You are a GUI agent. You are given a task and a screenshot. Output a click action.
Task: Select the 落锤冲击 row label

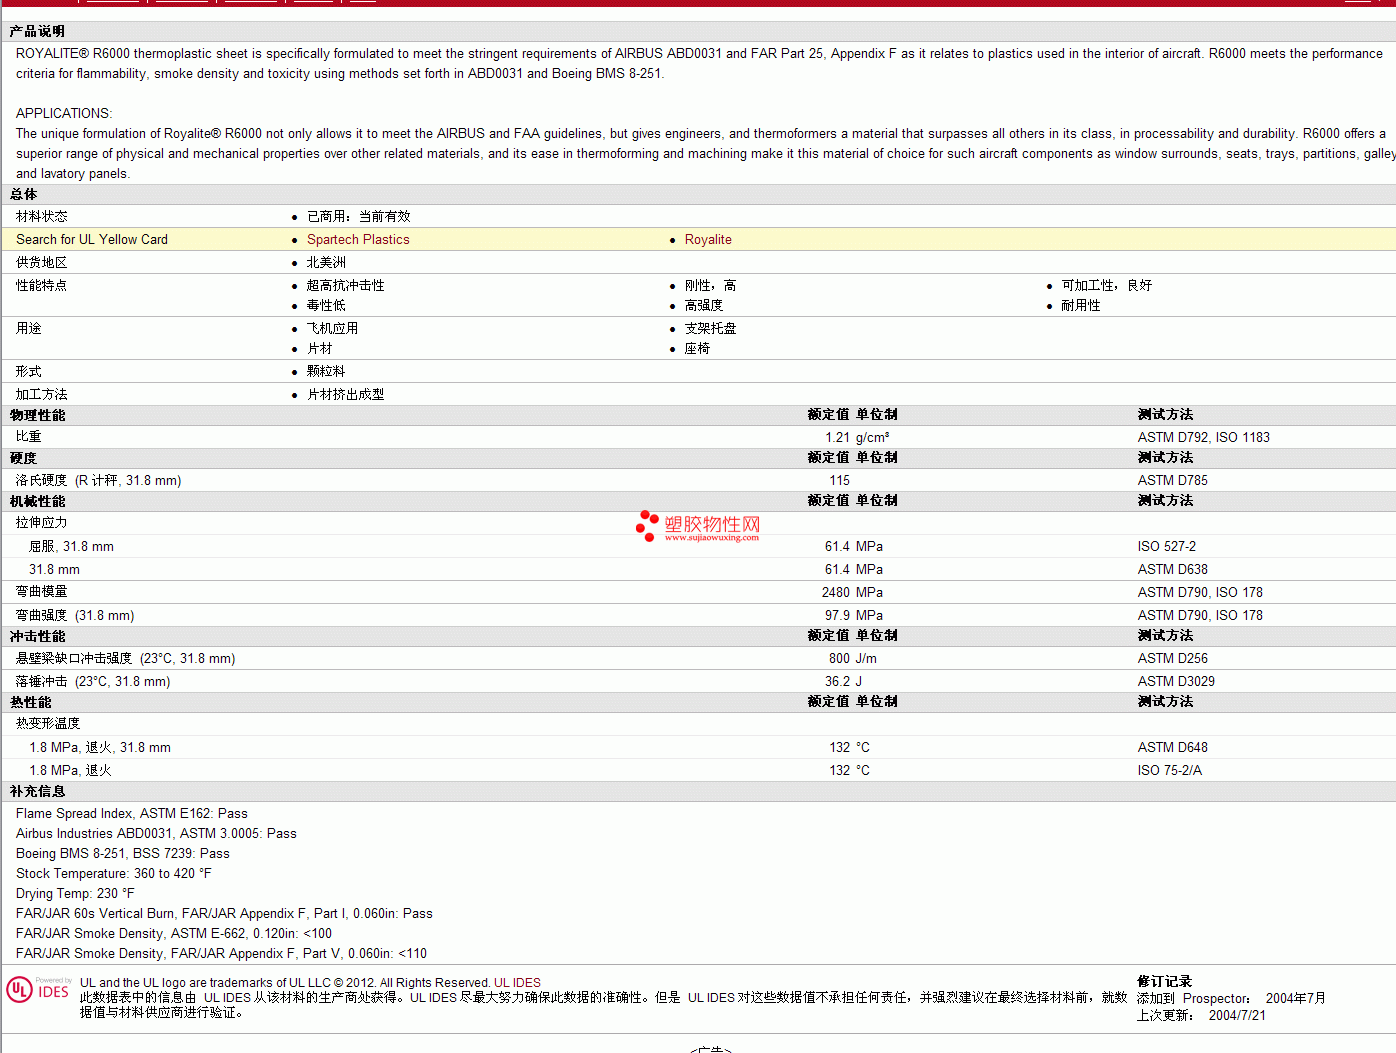tap(93, 682)
